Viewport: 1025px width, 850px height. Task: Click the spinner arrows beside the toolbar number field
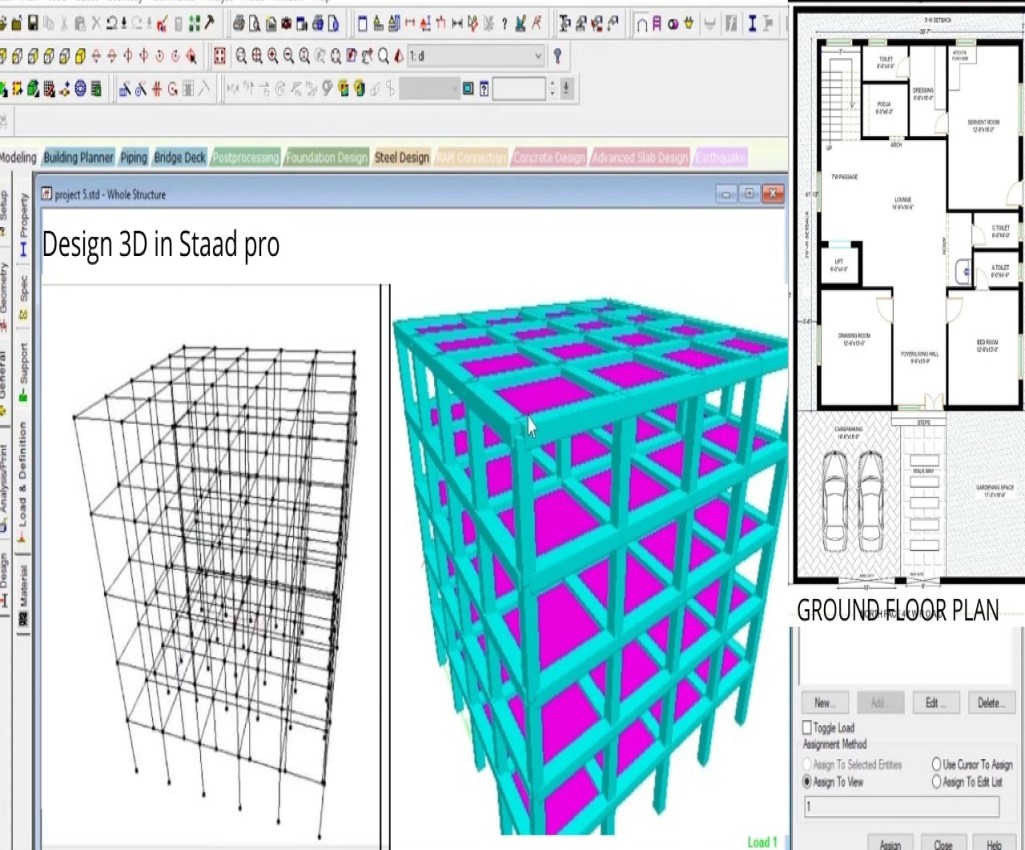[553, 89]
